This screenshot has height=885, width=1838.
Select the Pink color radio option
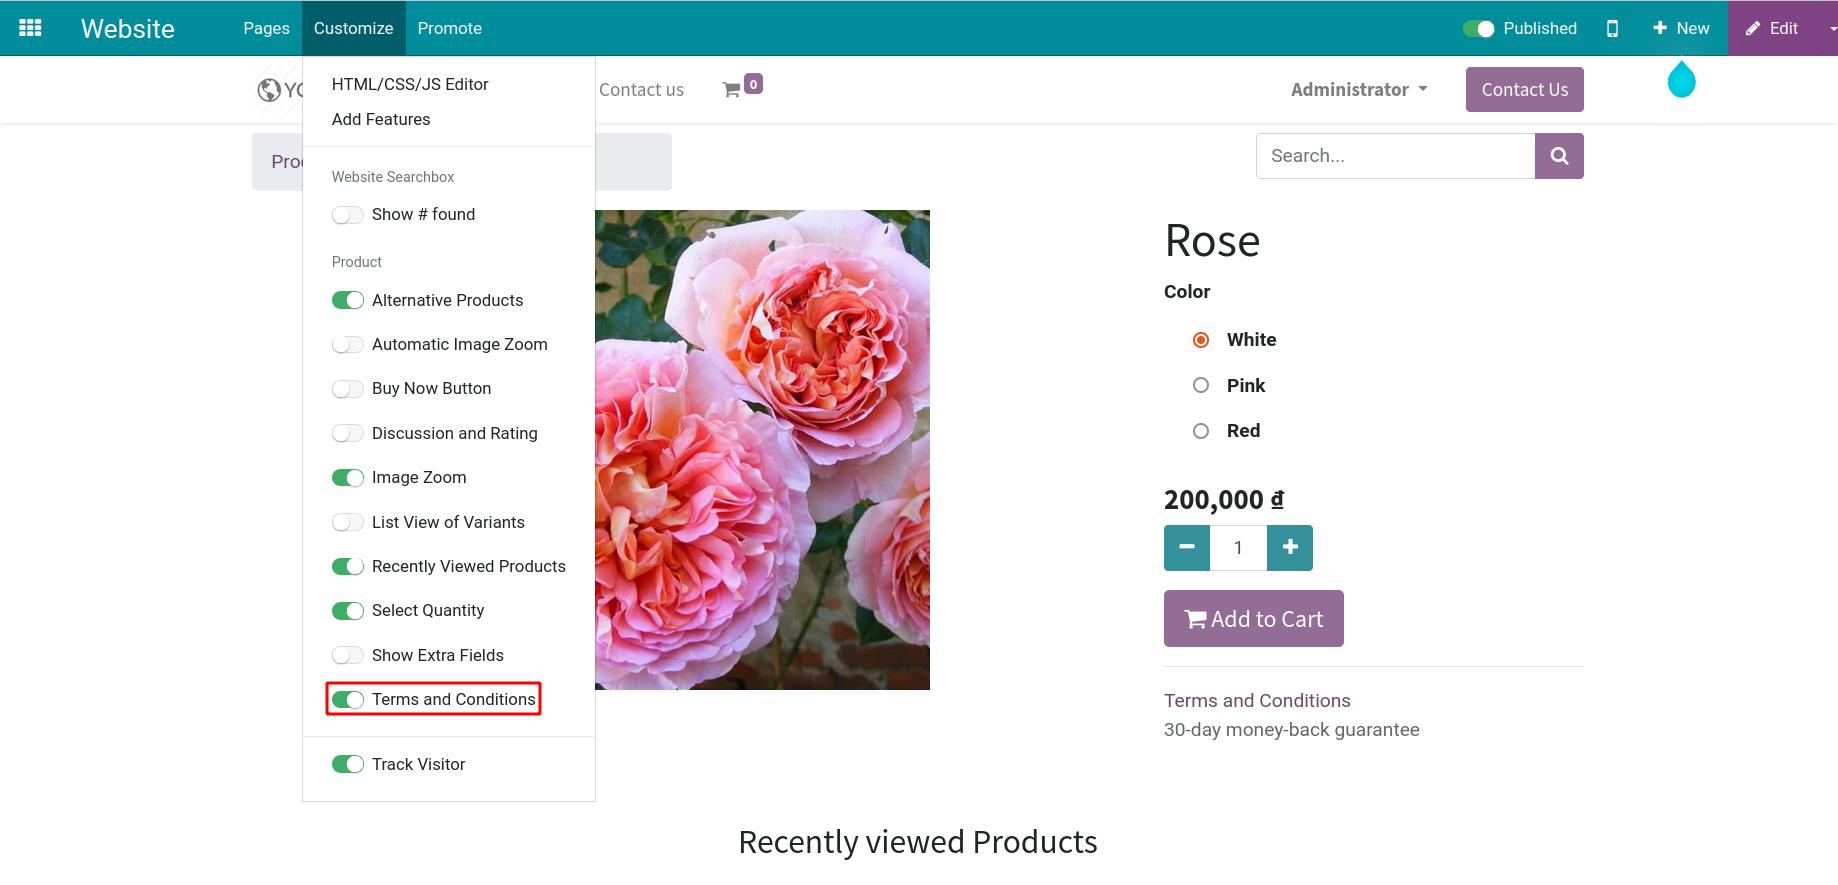click(1201, 385)
